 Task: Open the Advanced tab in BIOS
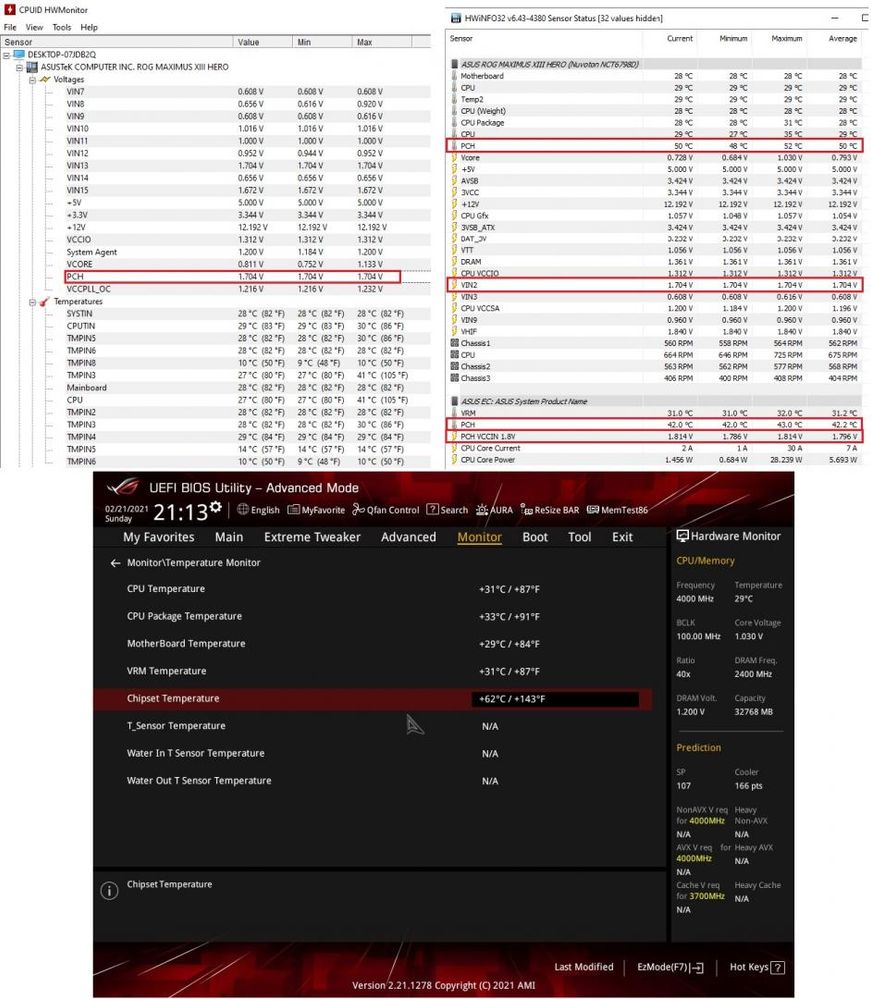click(x=408, y=537)
